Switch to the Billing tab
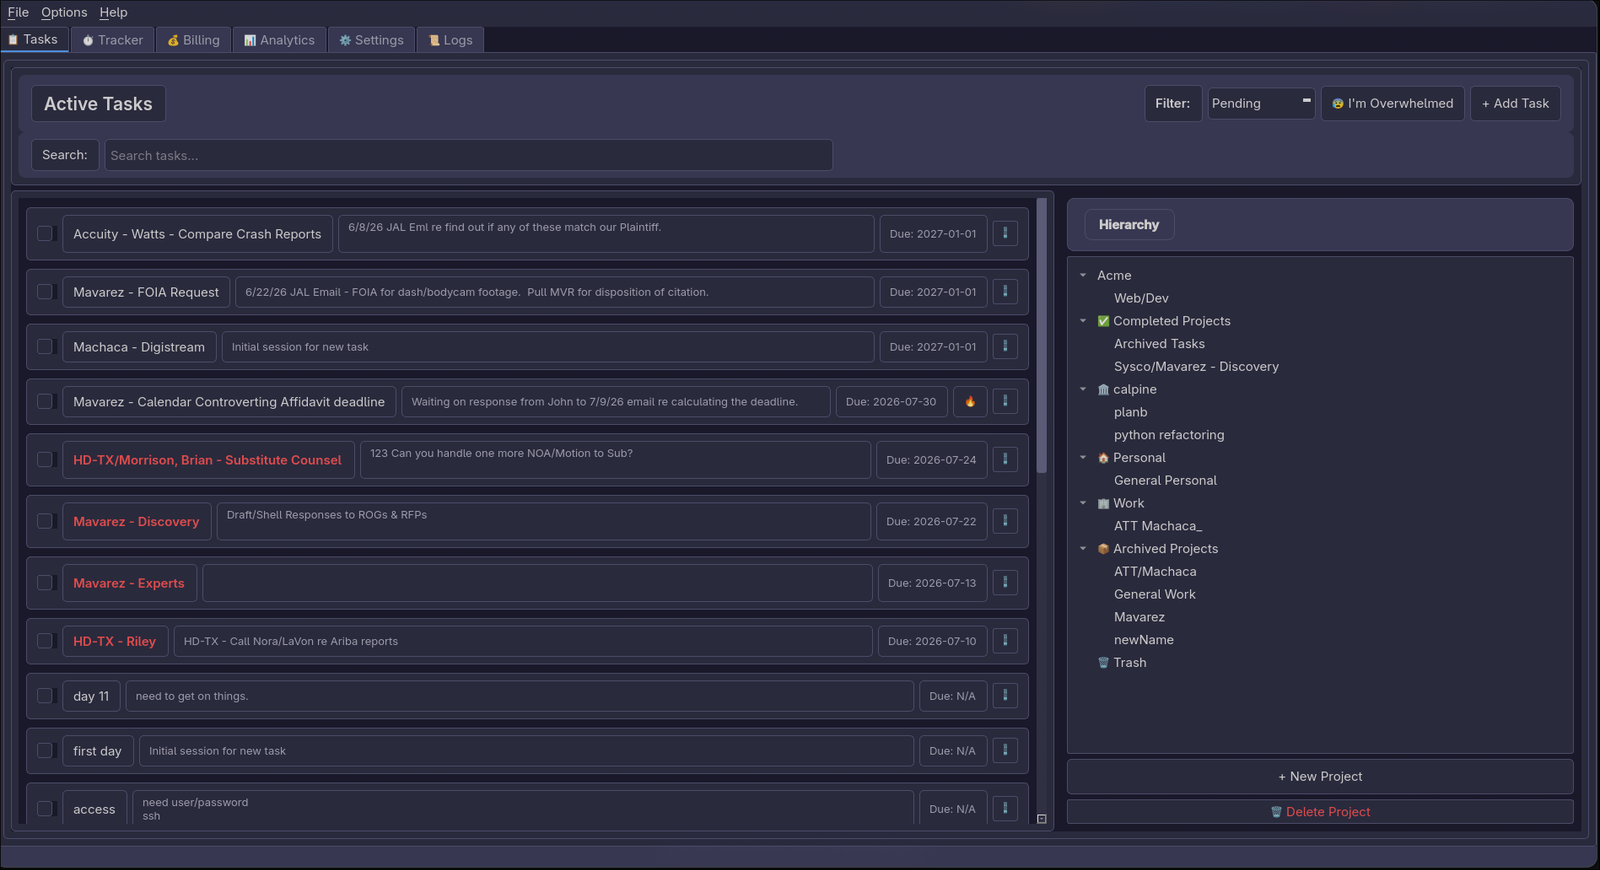Viewport: 1600px width, 870px height. pyautogui.click(x=193, y=40)
